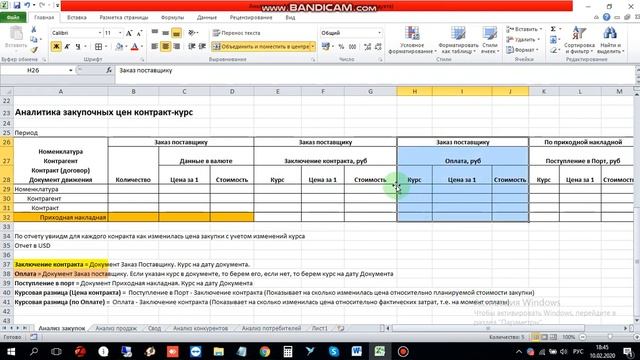Open Chrome from the Windows taskbar

[264, 351]
